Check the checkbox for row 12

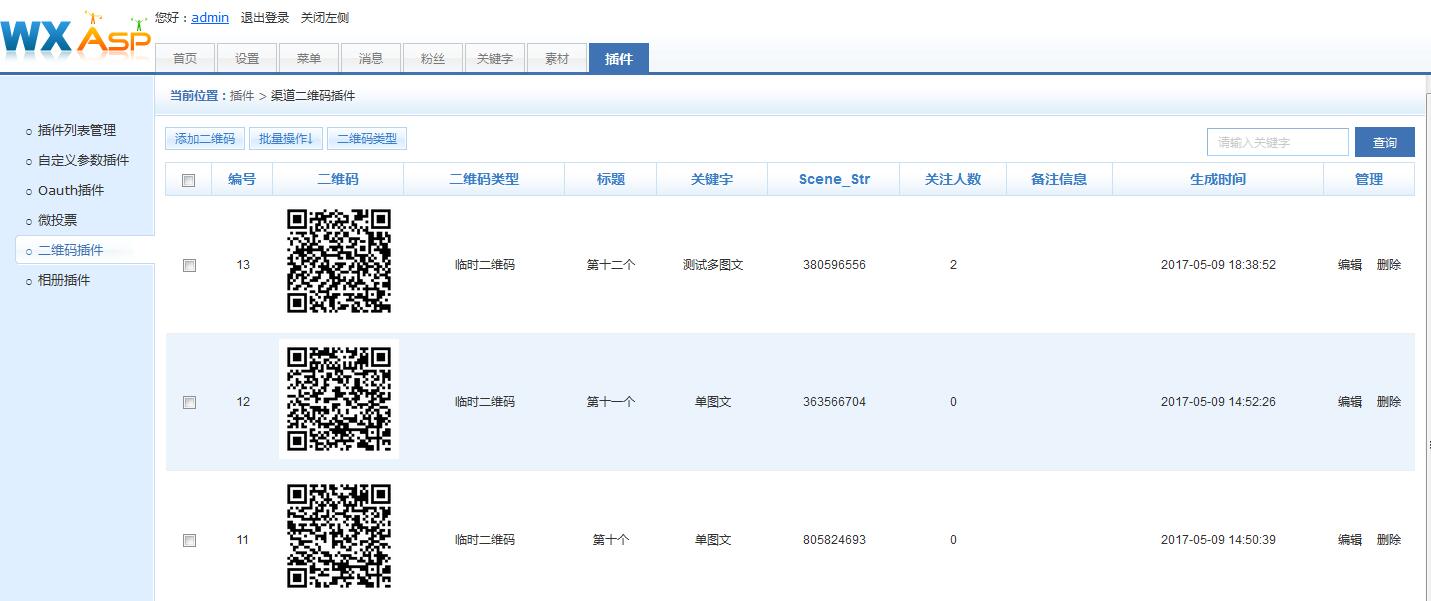point(189,403)
